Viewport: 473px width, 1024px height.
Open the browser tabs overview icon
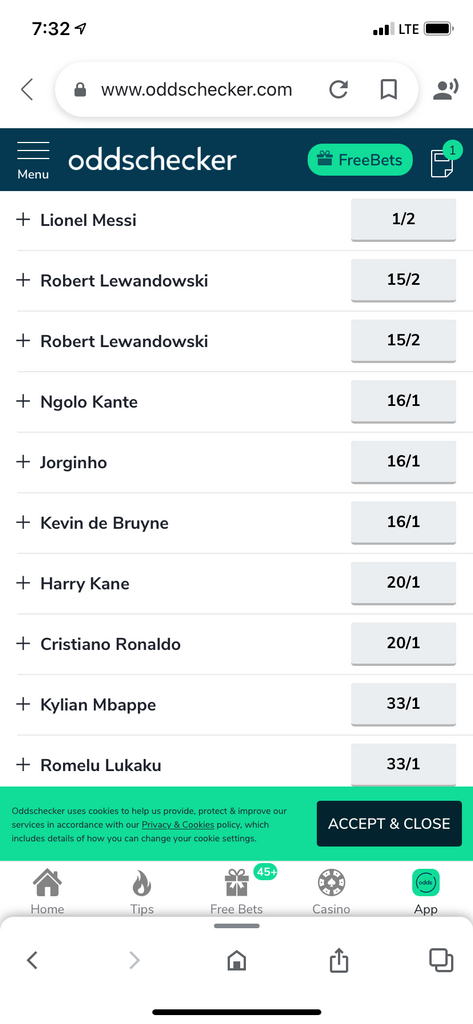(441, 959)
